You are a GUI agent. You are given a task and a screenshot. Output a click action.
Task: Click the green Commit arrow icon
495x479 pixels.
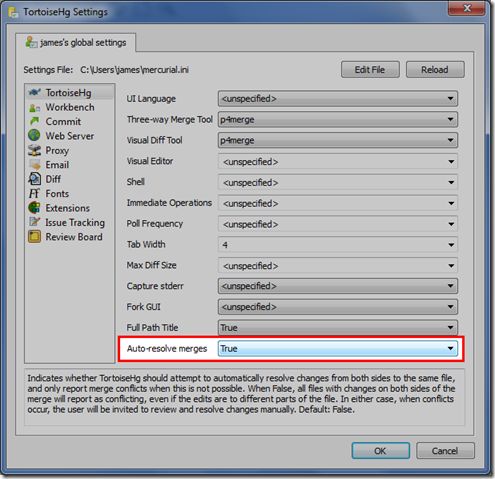click(x=34, y=121)
